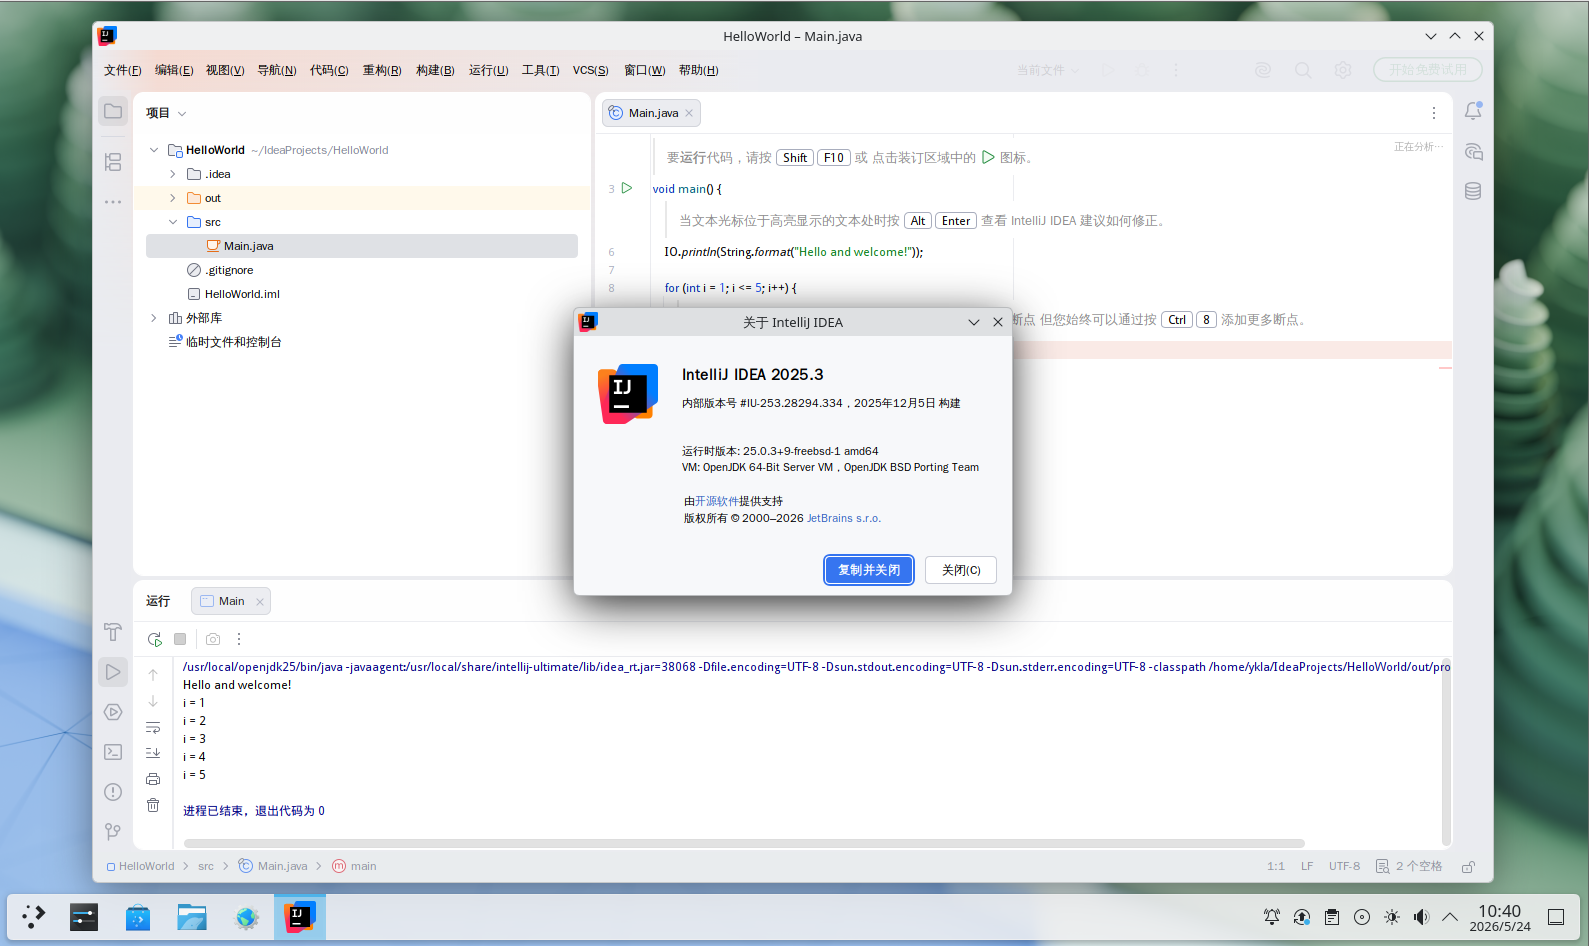Click the up stack trace arrow

[153, 675]
